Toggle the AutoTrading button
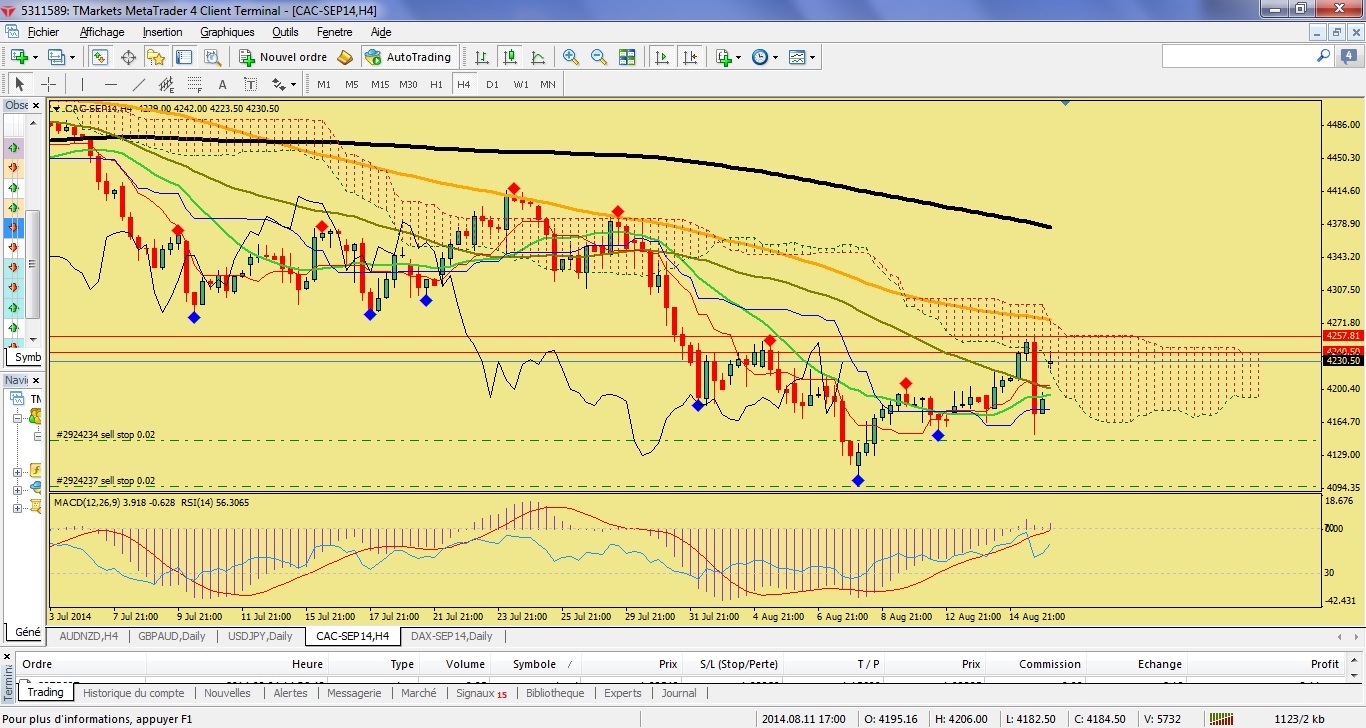 [x=410, y=57]
